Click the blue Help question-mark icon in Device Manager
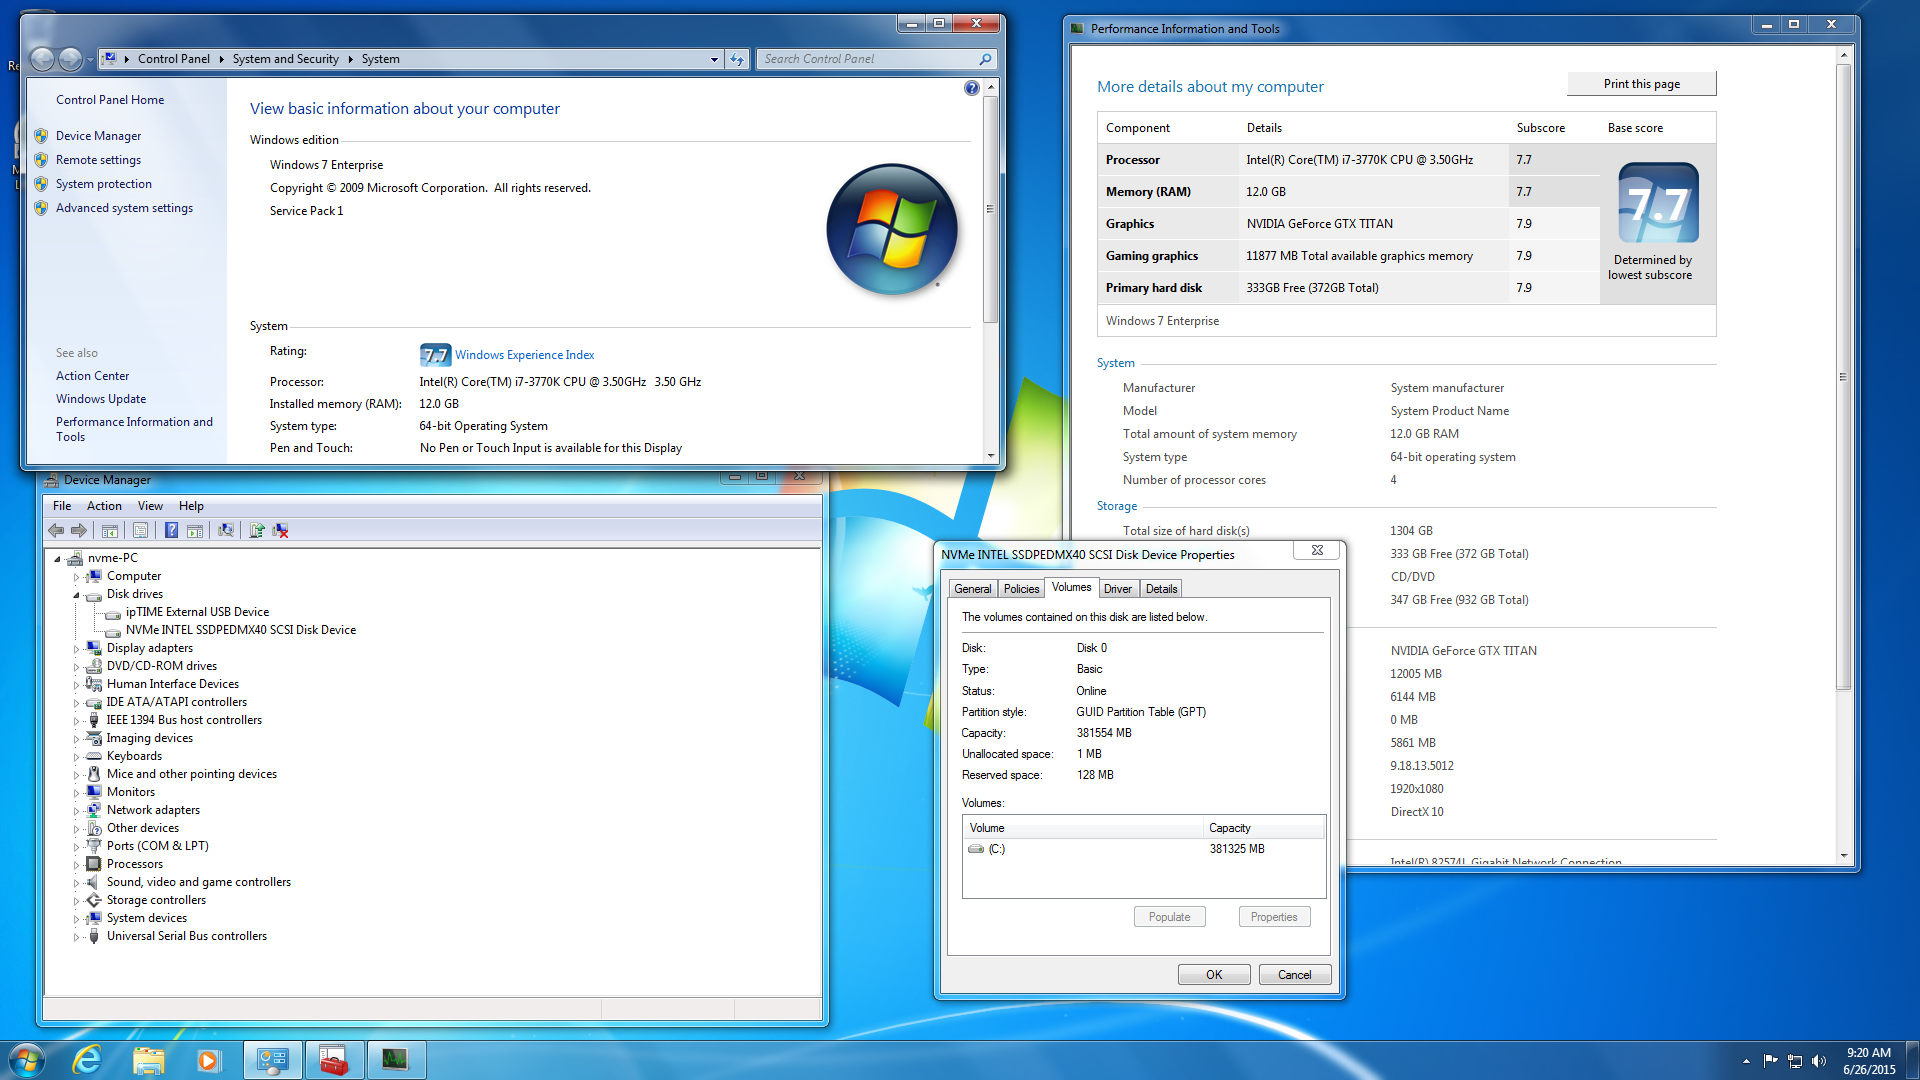 pyautogui.click(x=171, y=531)
